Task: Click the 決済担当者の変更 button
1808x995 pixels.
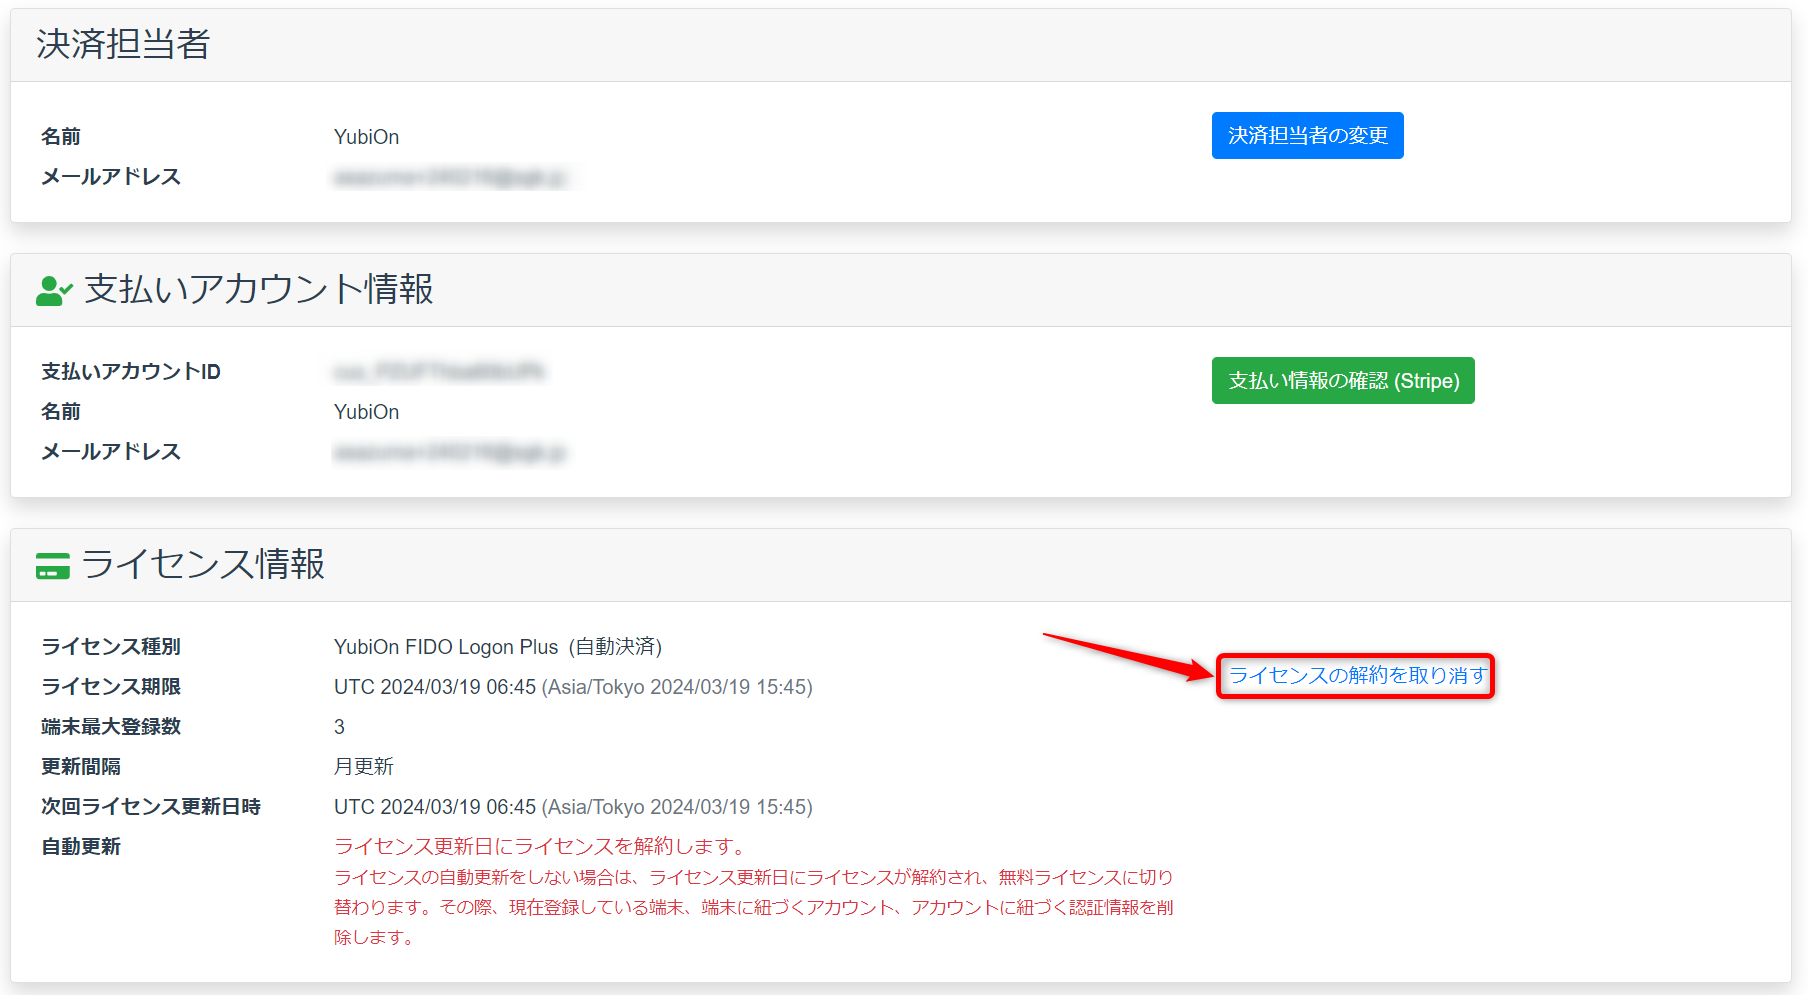Action: 1307,135
